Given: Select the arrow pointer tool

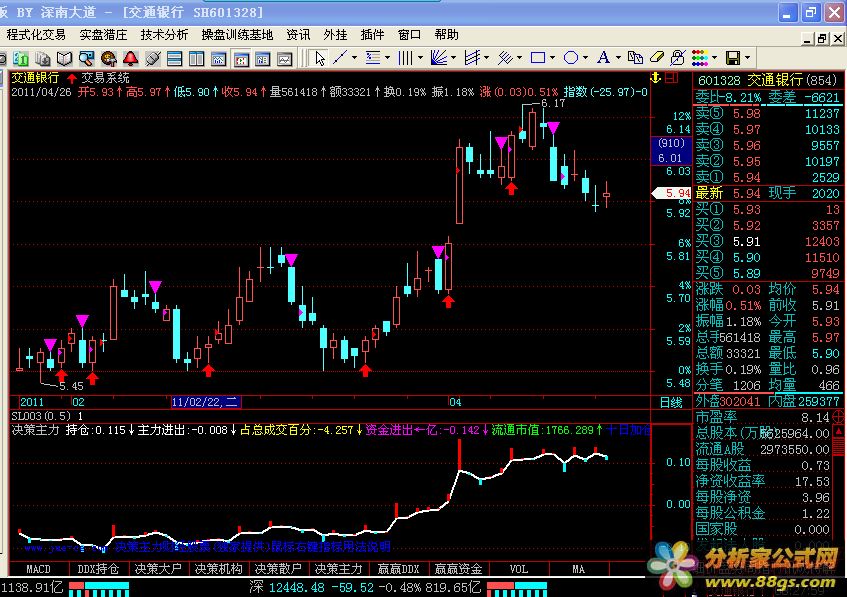Looking at the screenshot, I should 320,58.
